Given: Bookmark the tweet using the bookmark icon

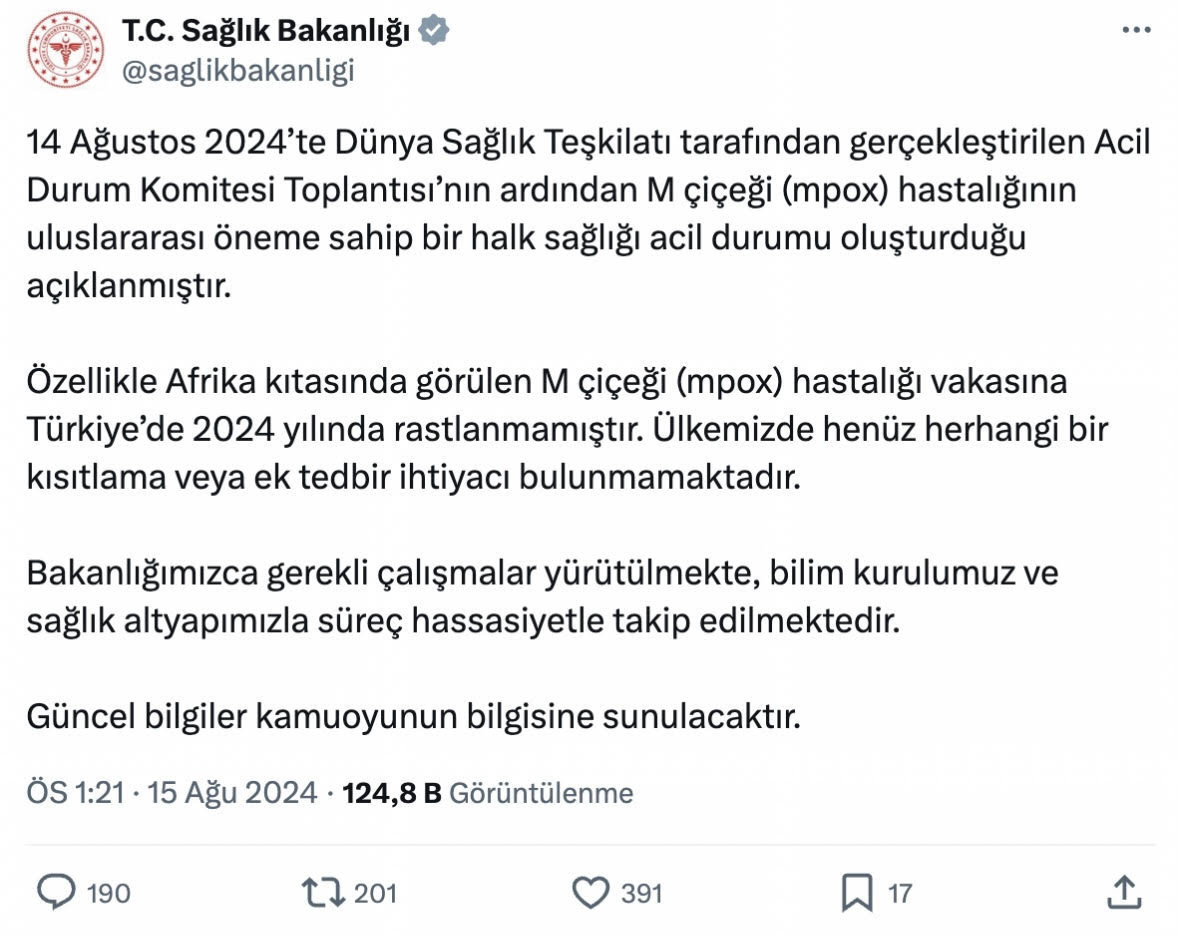Looking at the screenshot, I should coord(857,891).
